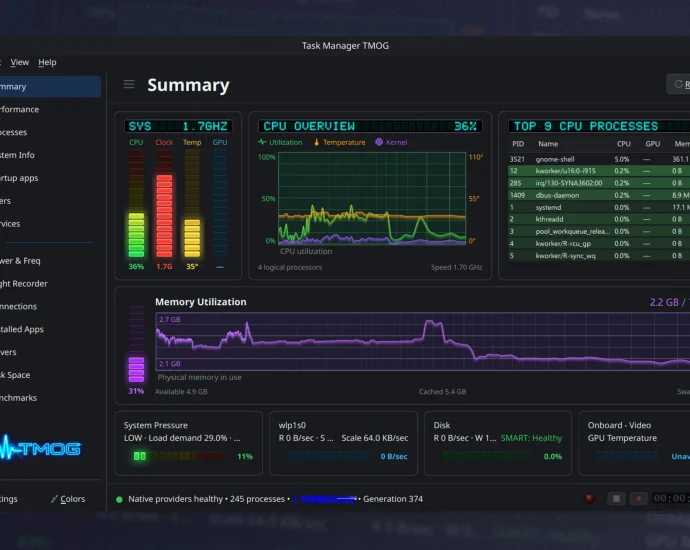Click the TMOG logo in the sidebar
The height and width of the screenshot is (550, 690).
pos(40,448)
